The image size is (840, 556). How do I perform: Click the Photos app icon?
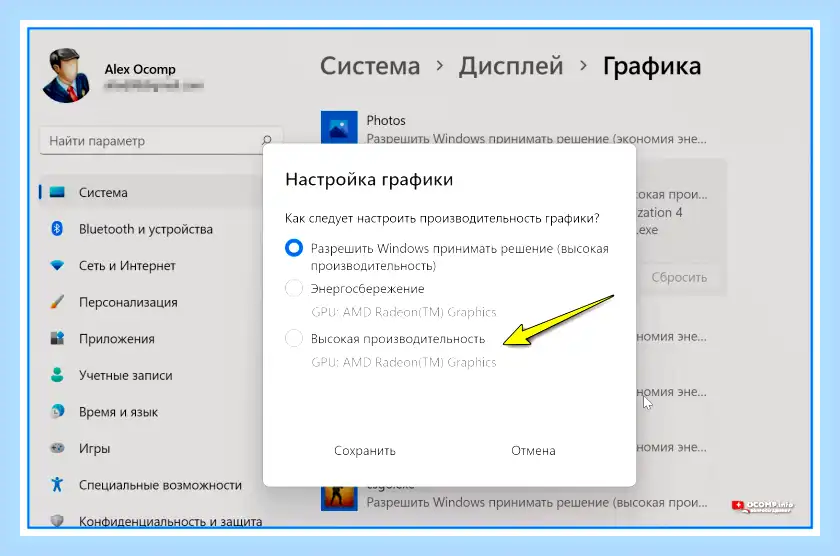(339, 127)
